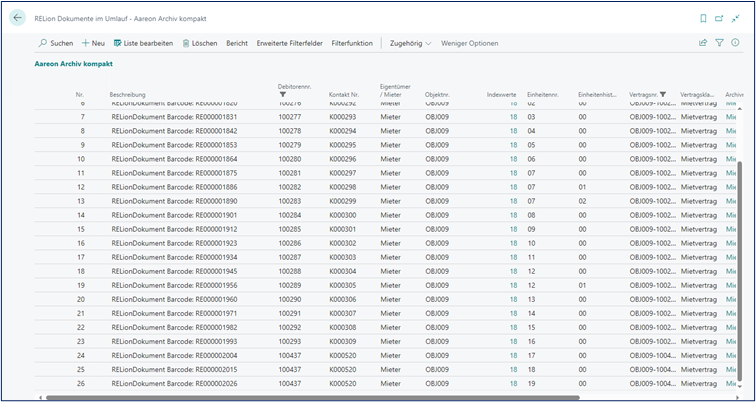
Task: Expand the Zugehörig dropdown menu
Action: (x=410, y=43)
